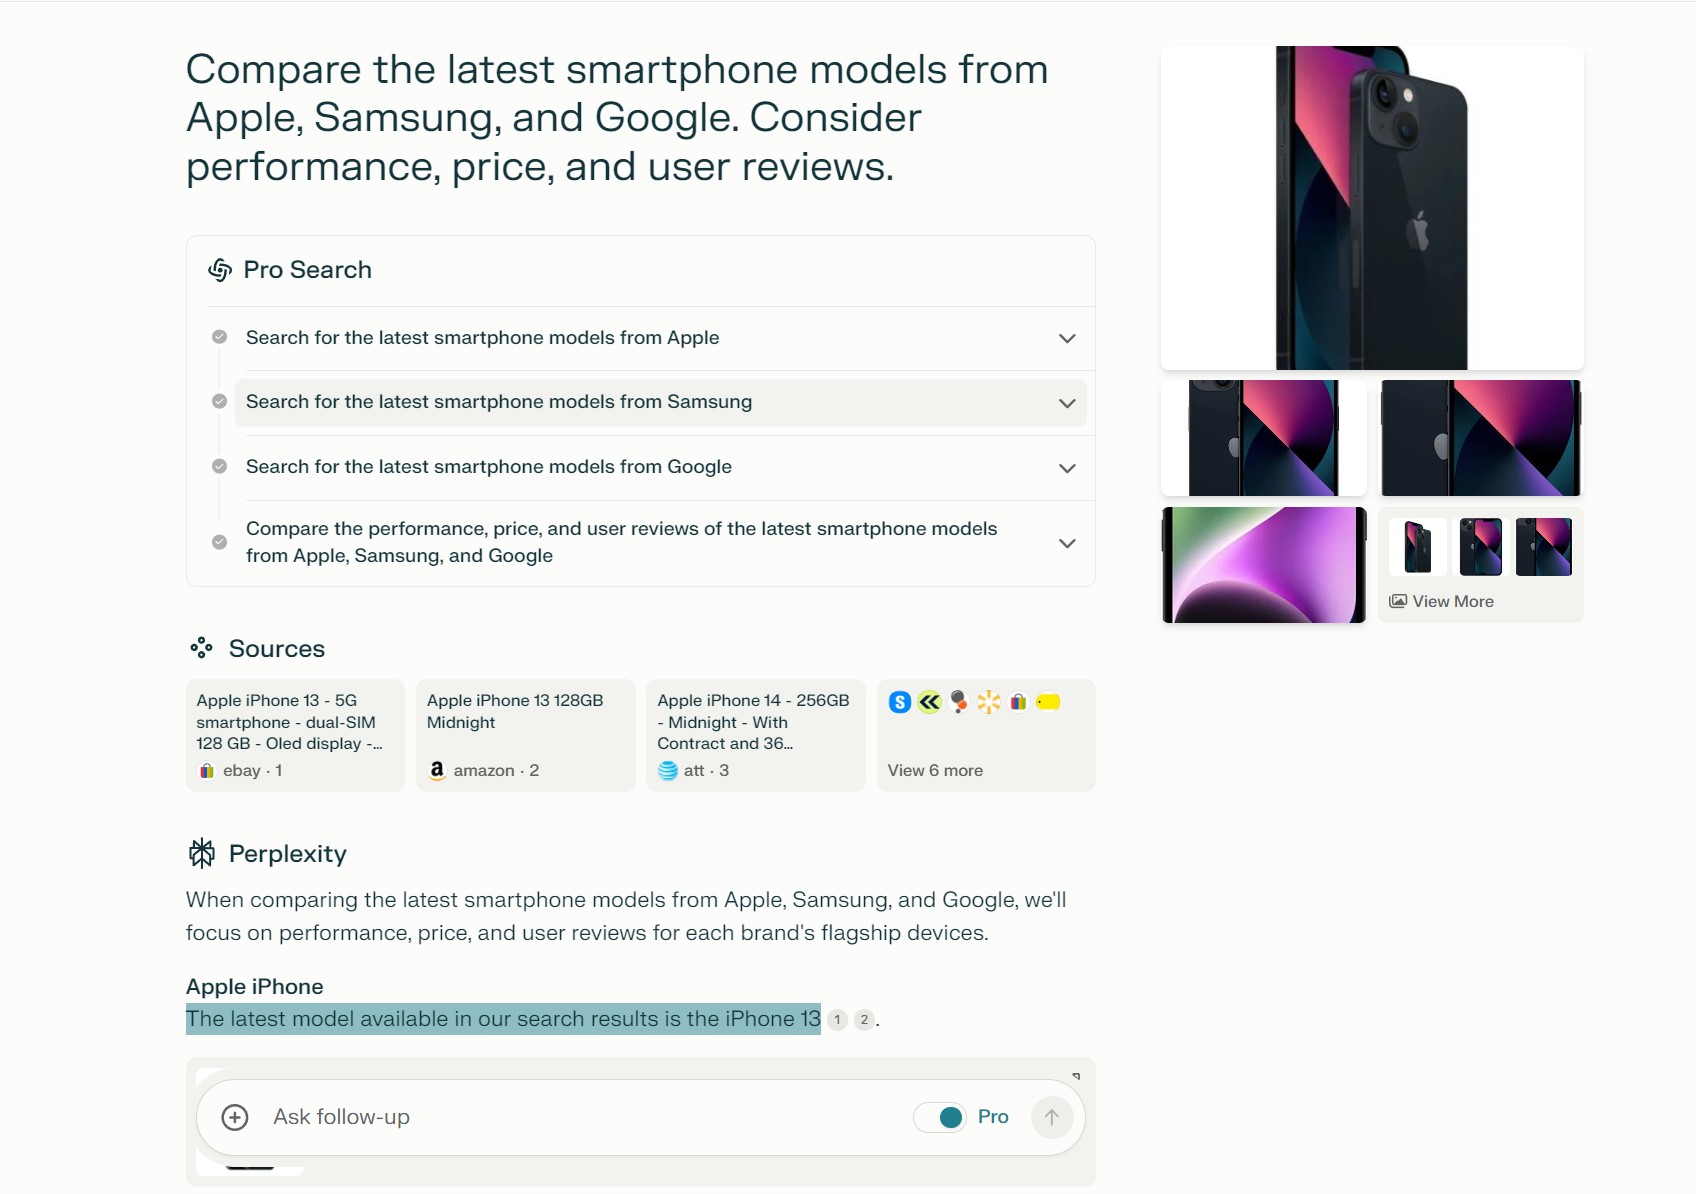The height and width of the screenshot is (1194, 1696).
Task: Open the large iPhone 13 main image
Action: coord(1372,208)
